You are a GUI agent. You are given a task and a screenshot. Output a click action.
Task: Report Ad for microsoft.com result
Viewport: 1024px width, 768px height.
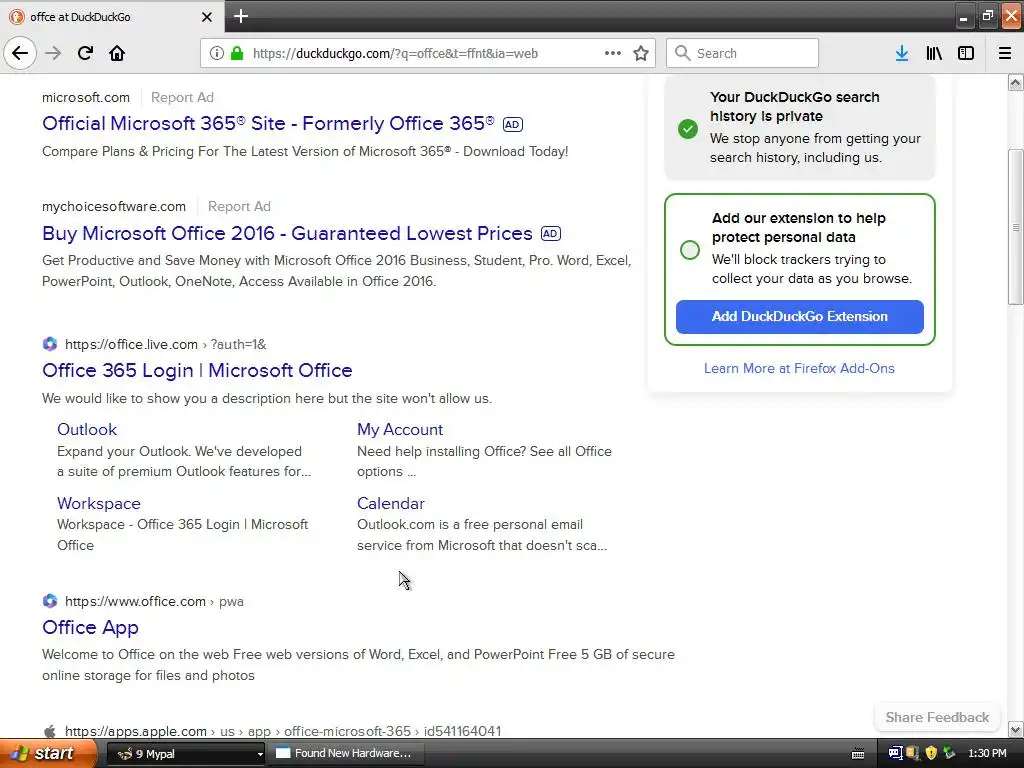click(182, 97)
